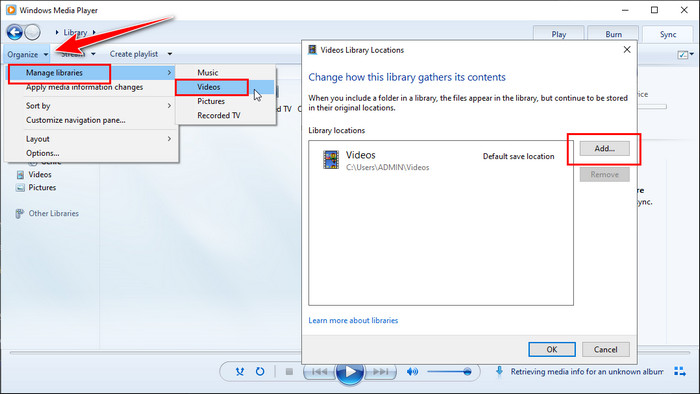Click the Other Libraries icon

[x=19, y=214]
